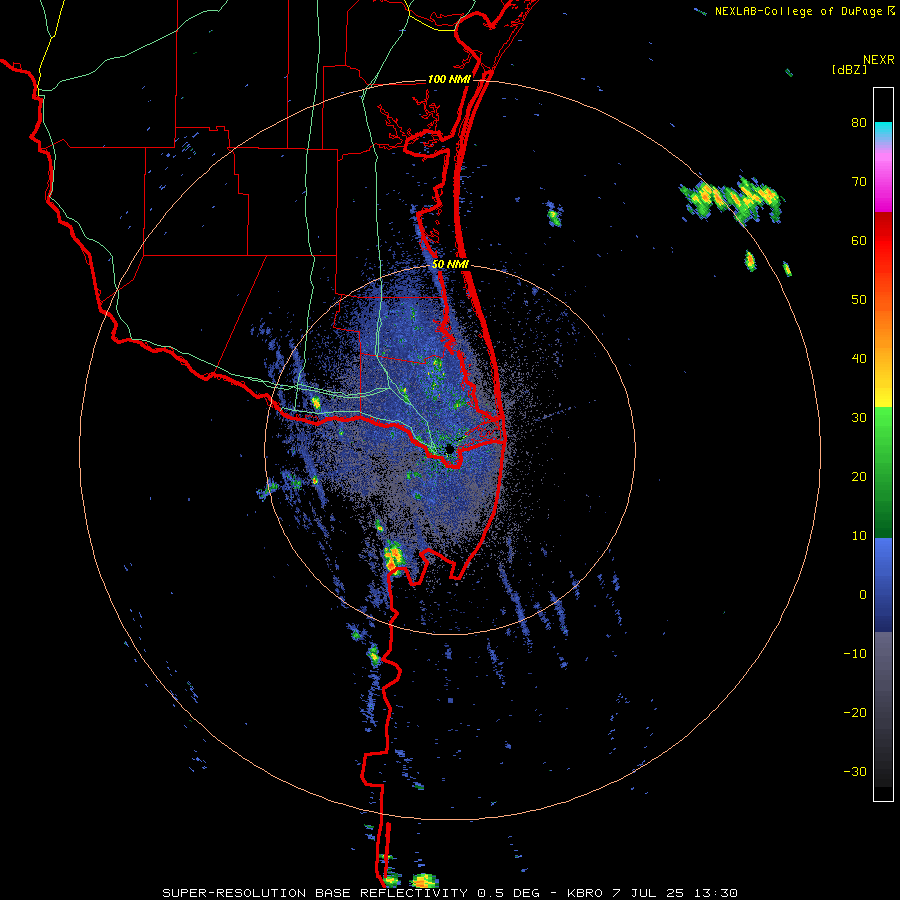
Task: Click the 70 value on the dBZ scale
Action: coord(859,182)
